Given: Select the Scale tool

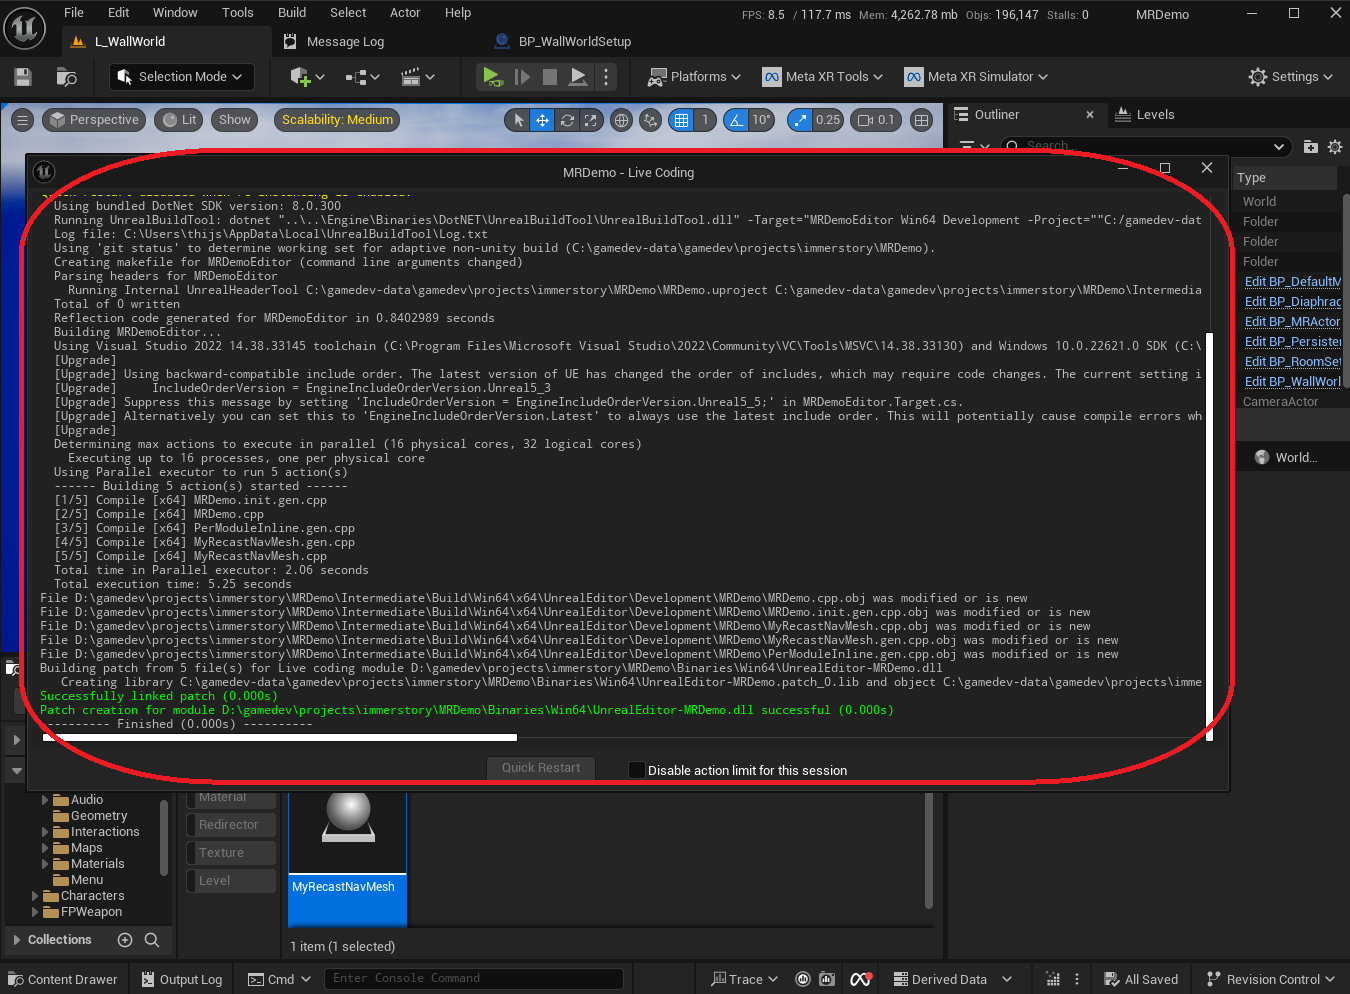Looking at the screenshot, I should pyautogui.click(x=591, y=119).
